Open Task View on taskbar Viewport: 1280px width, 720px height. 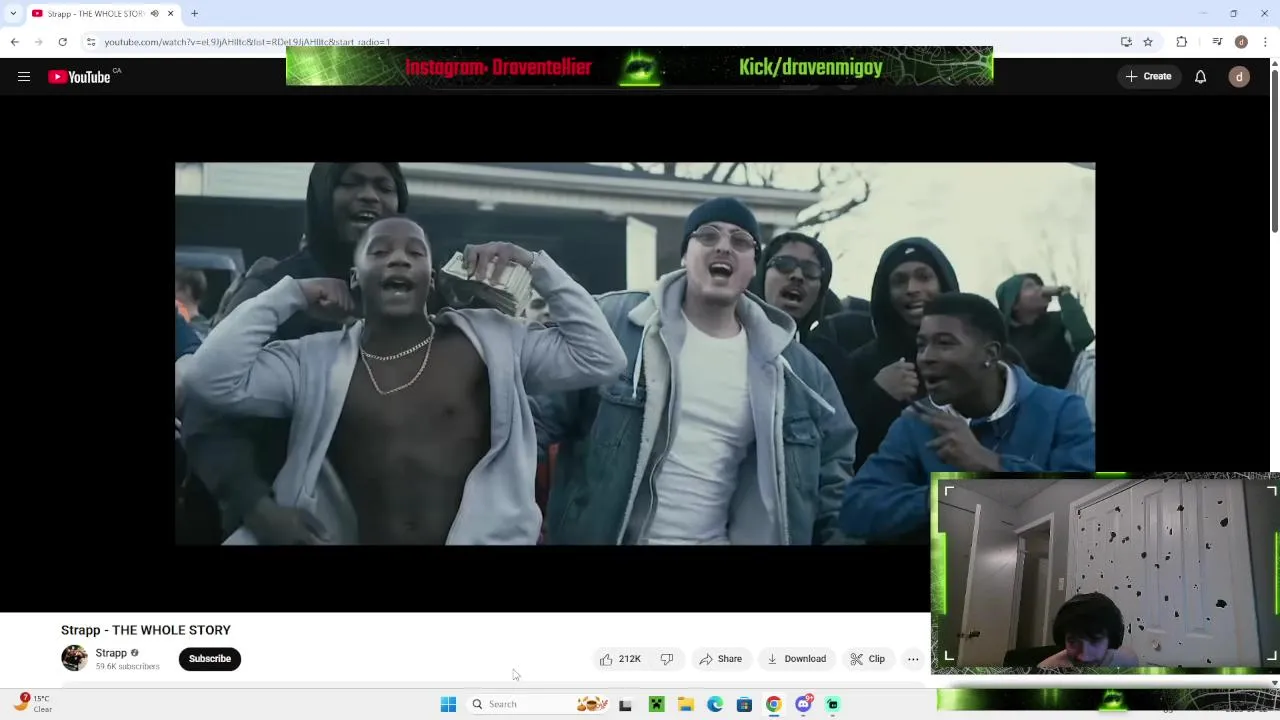(625, 705)
